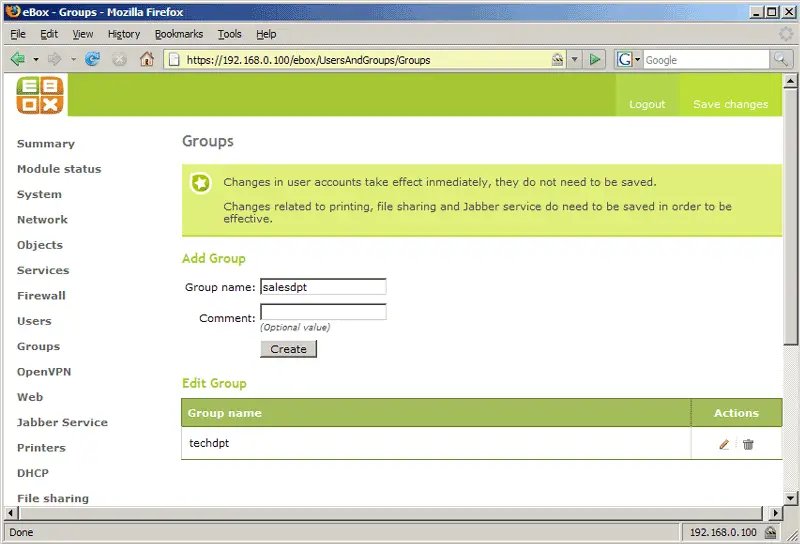Image resolution: width=800 pixels, height=544 pixels.
Task: Click 192.168.0.100 in the status bar
Action: [x=723, y=532]
